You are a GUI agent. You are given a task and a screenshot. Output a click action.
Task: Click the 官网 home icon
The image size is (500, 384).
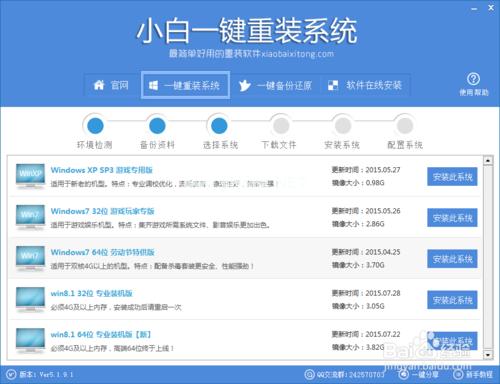[x=99, y=85]
